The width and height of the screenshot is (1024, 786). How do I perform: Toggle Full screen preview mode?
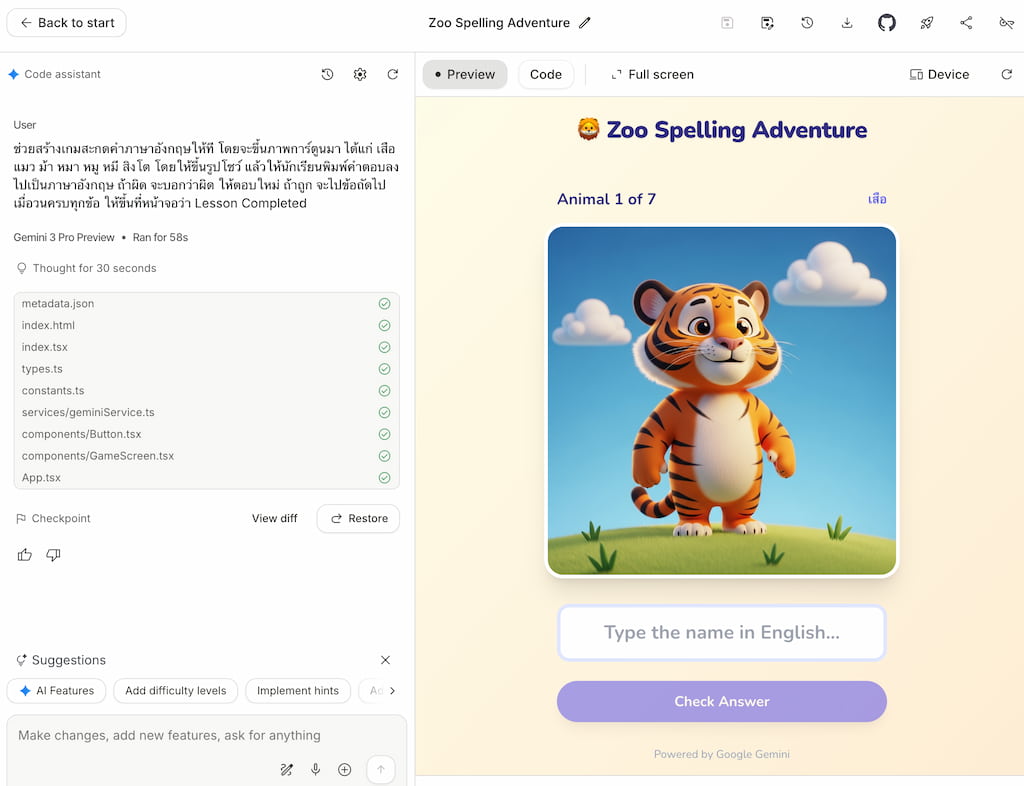(652, 75)
